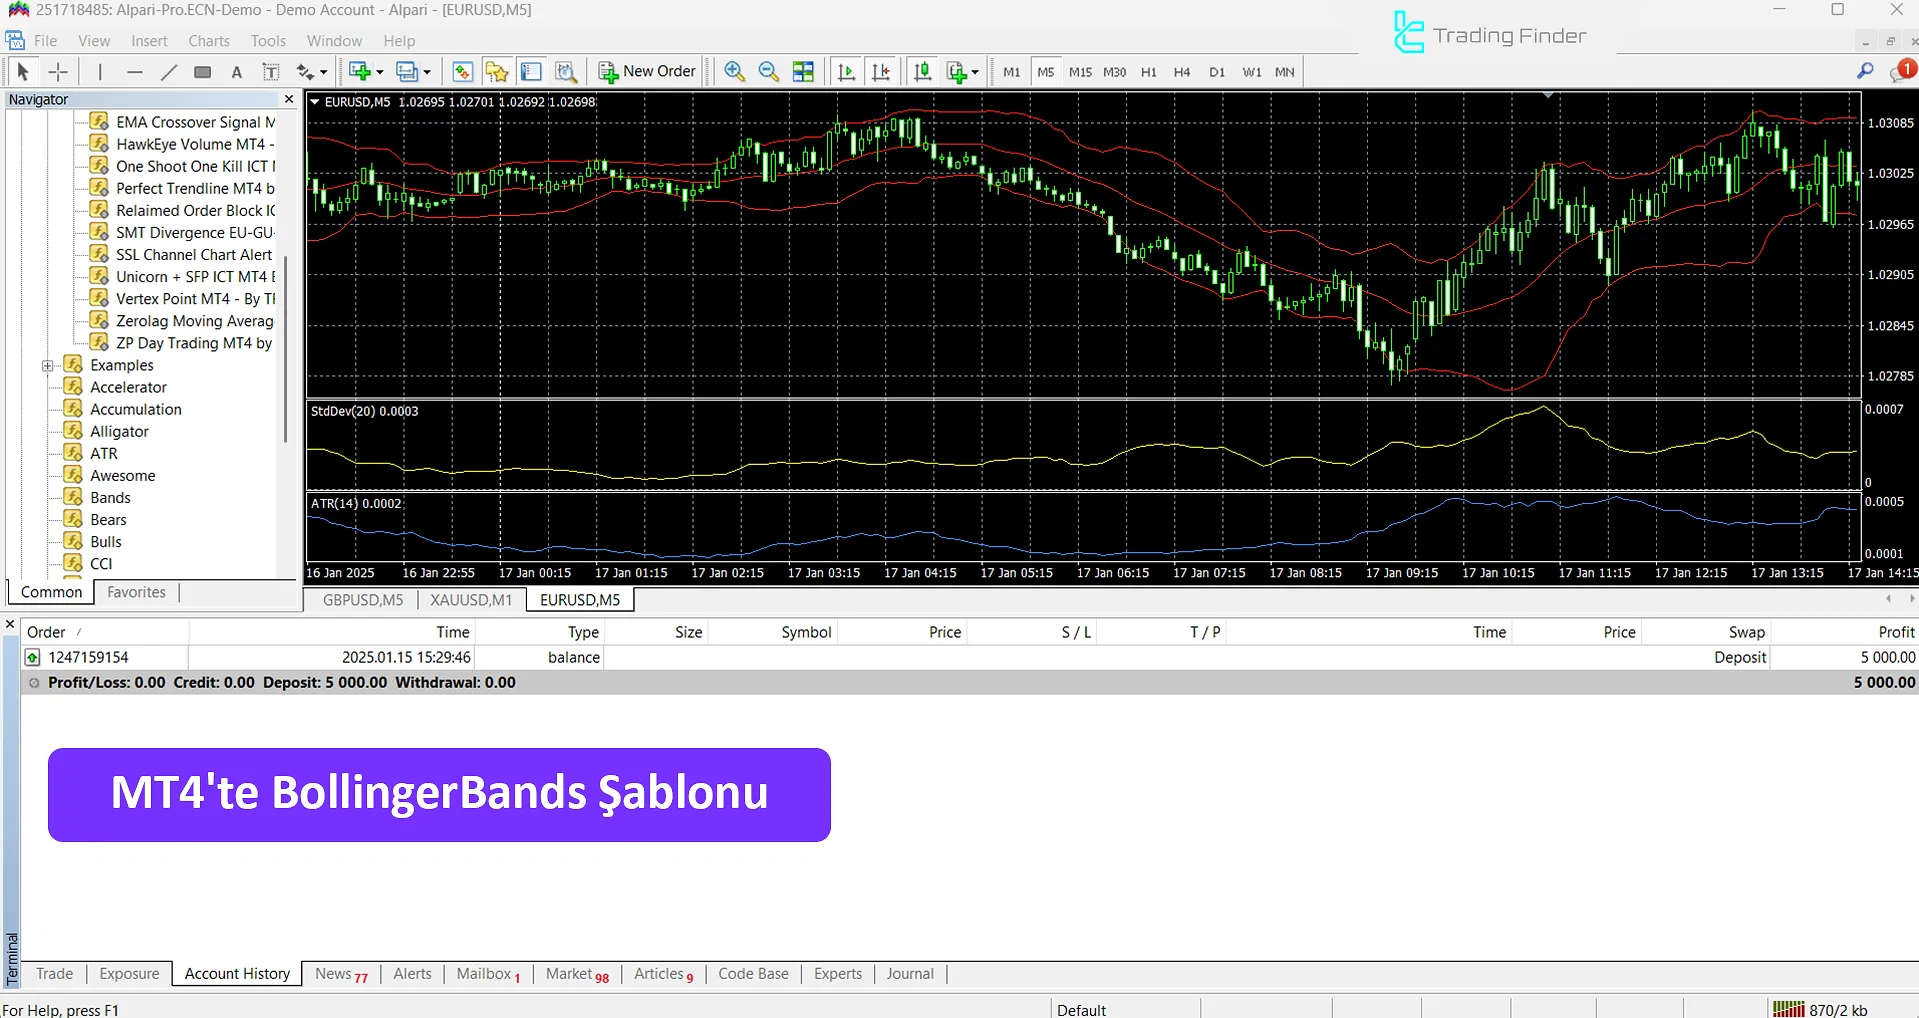Image resolution: width=1919 pixels, height=1018 pixels.
Task: Sort by the Profit column header
Action: coord(1844,632)
